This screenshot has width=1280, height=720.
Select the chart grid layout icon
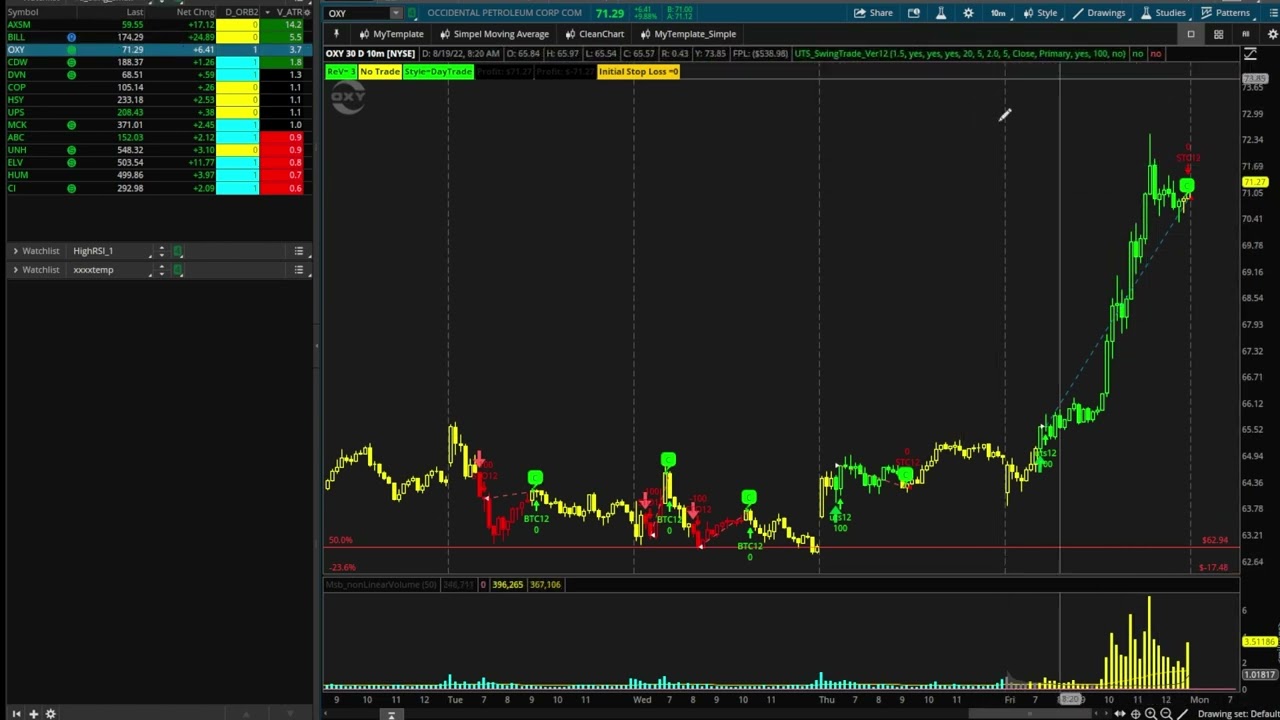pos(1218,34)
